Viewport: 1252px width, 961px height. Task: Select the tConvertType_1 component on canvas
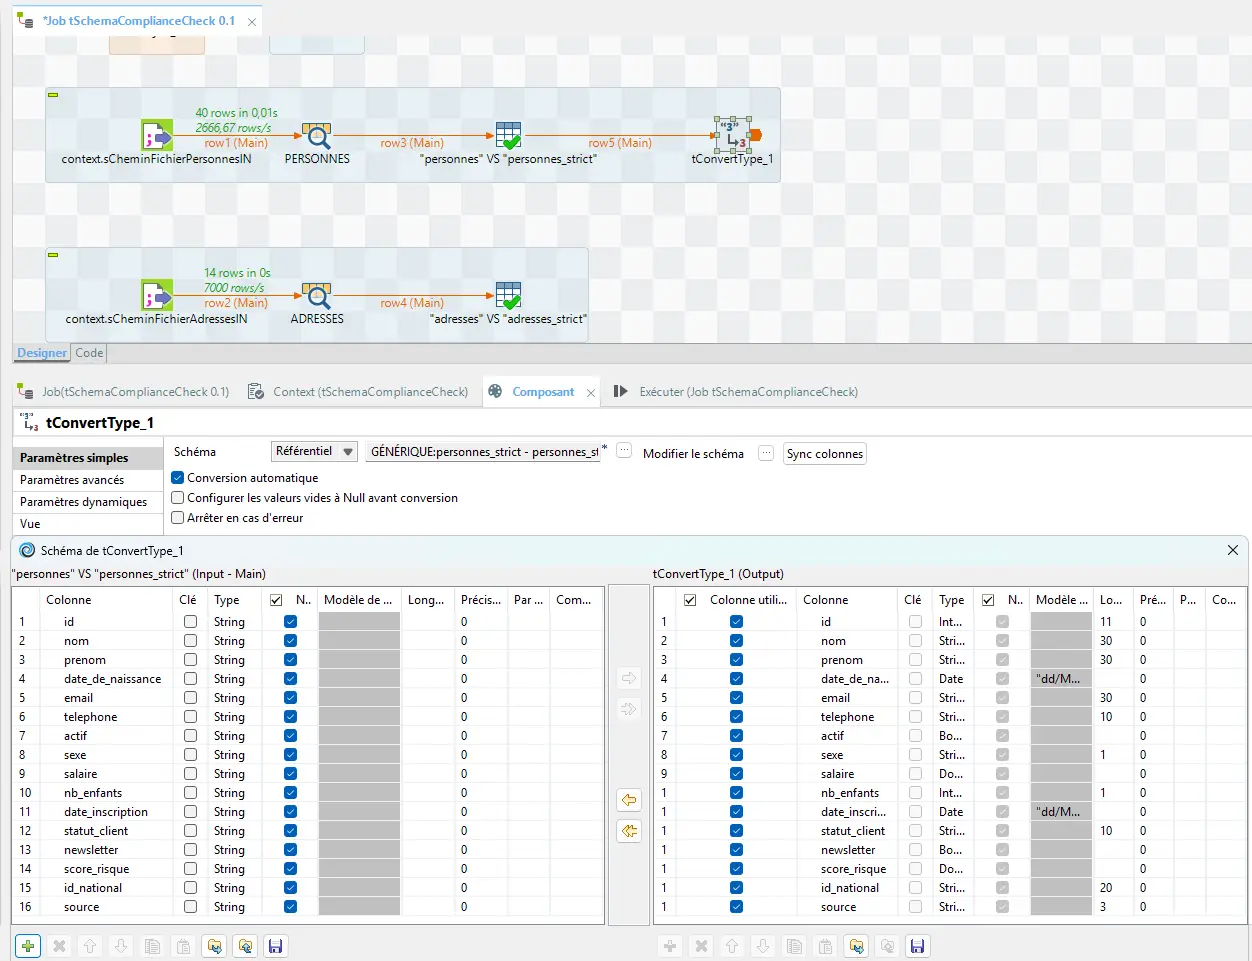click(x=732, y=135)
